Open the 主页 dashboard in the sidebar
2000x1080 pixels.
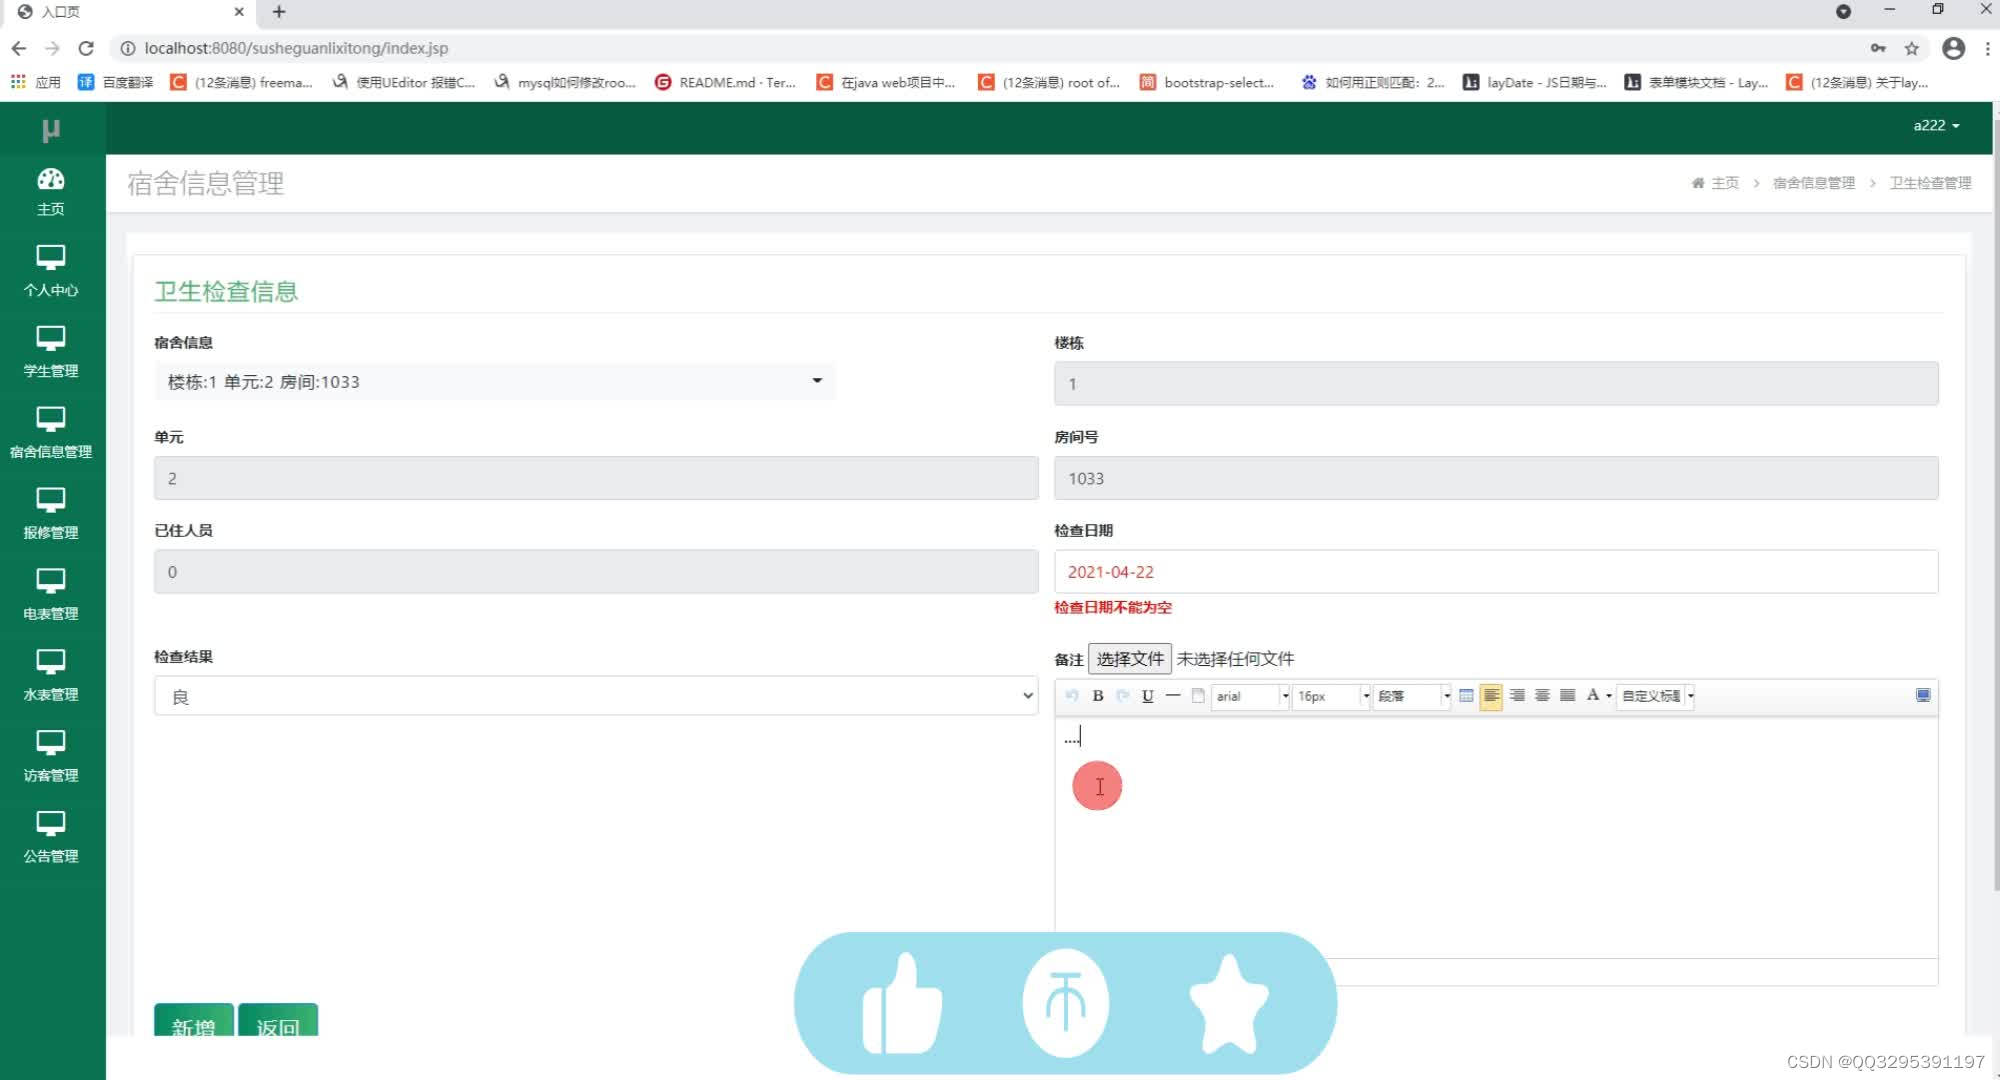51,192
